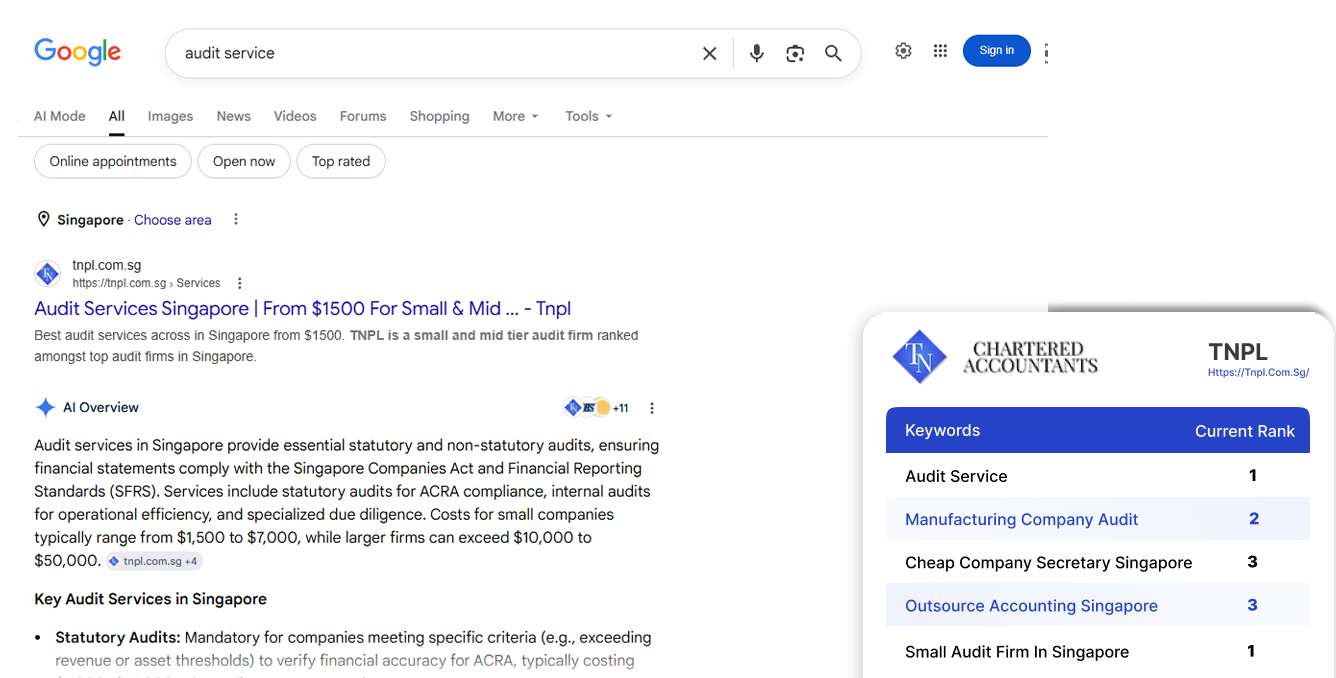
Task: Select the Manufacturing Company Audit keyword
Action: click(1021, 519)
